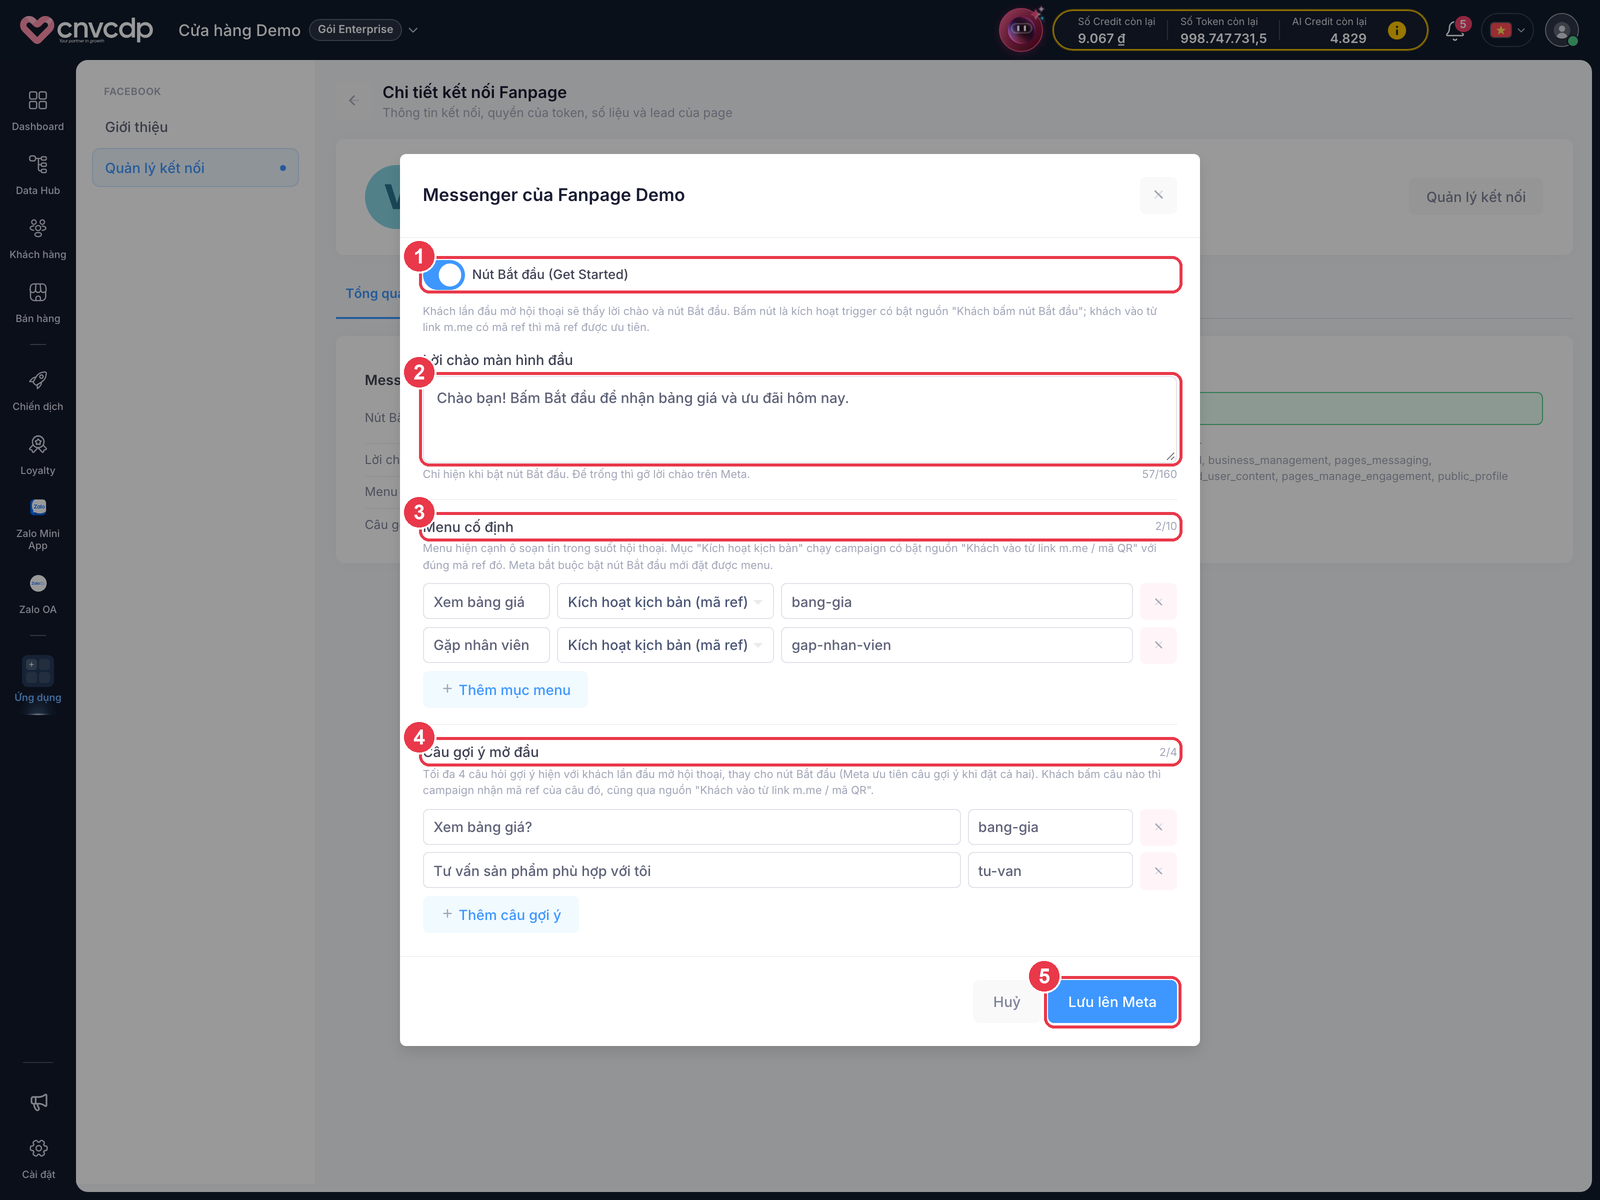
Task: Click the greeting message textarea
Action: [x=800, y=419]
